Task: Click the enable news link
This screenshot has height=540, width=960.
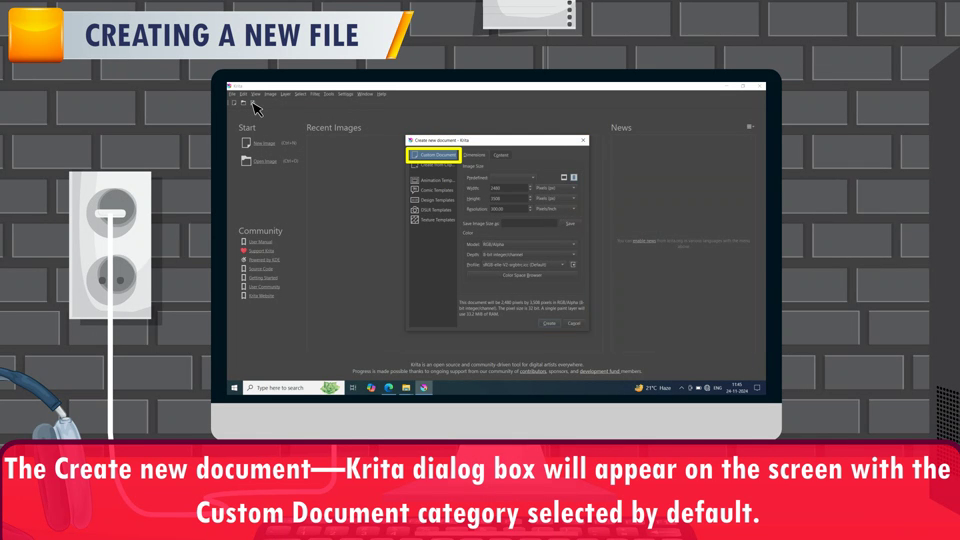Action: coord(644,241)
